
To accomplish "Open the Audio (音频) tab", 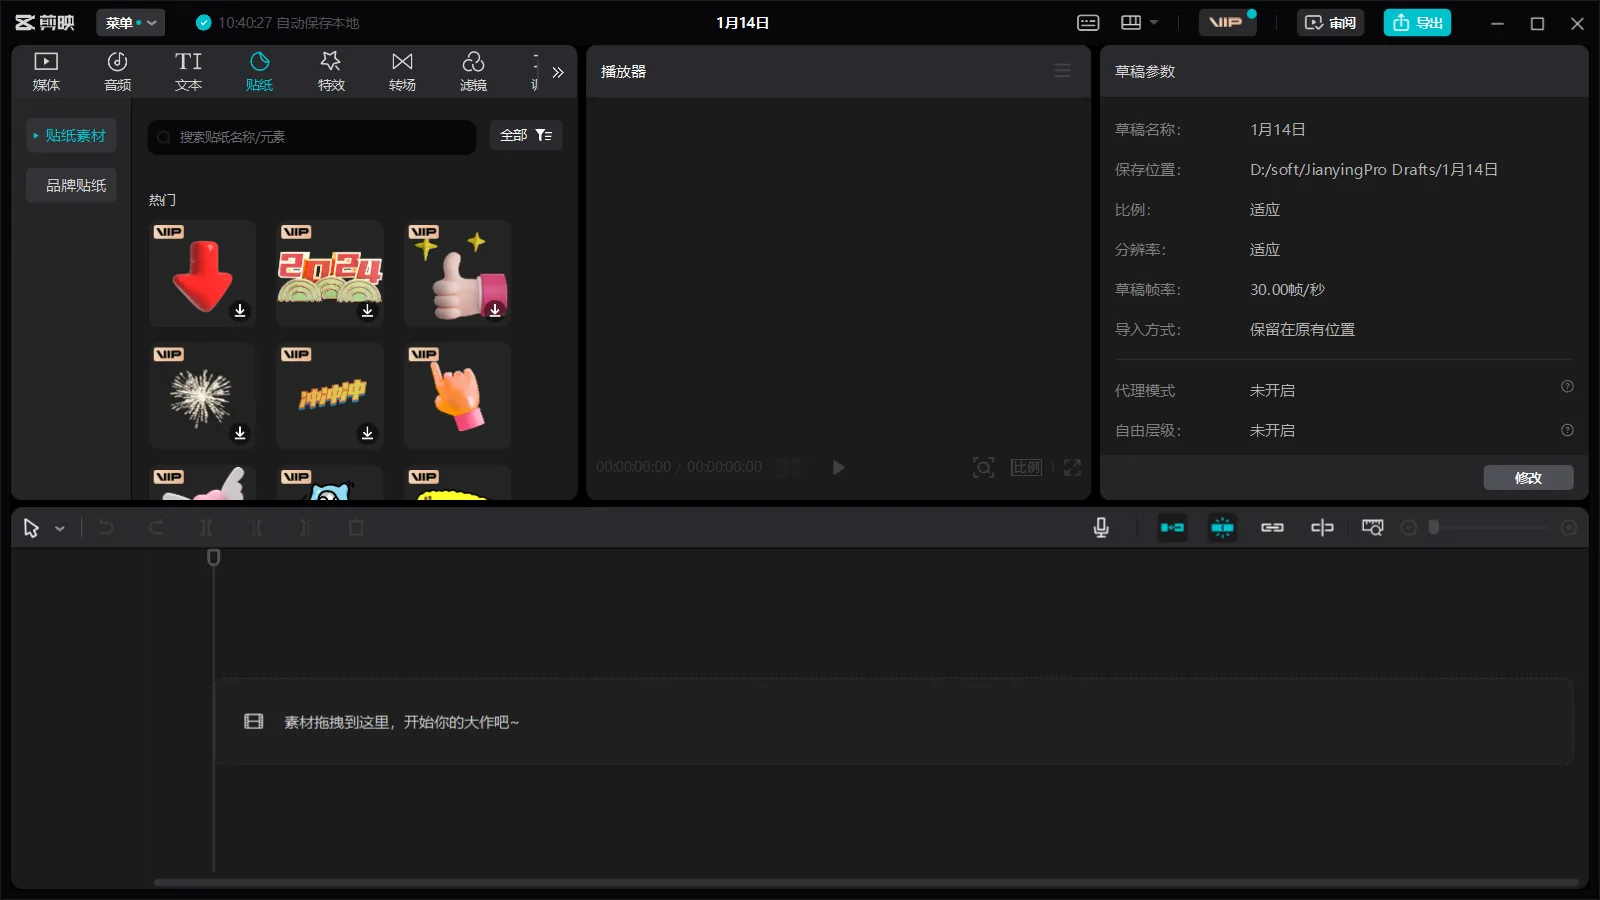I will 117,71.
